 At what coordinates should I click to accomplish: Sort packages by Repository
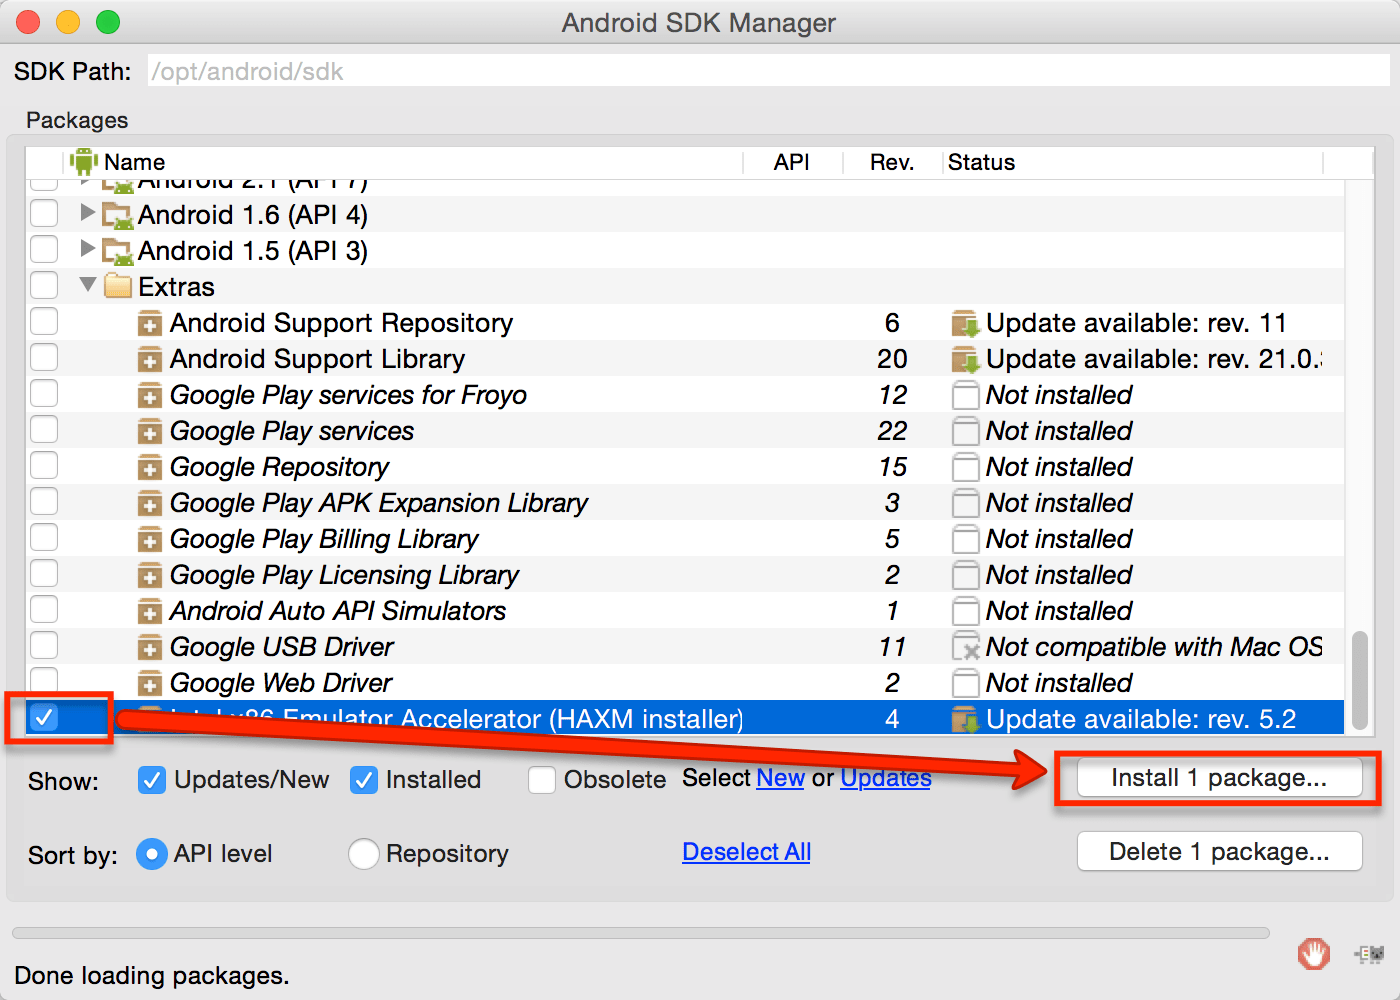(364, 854)
